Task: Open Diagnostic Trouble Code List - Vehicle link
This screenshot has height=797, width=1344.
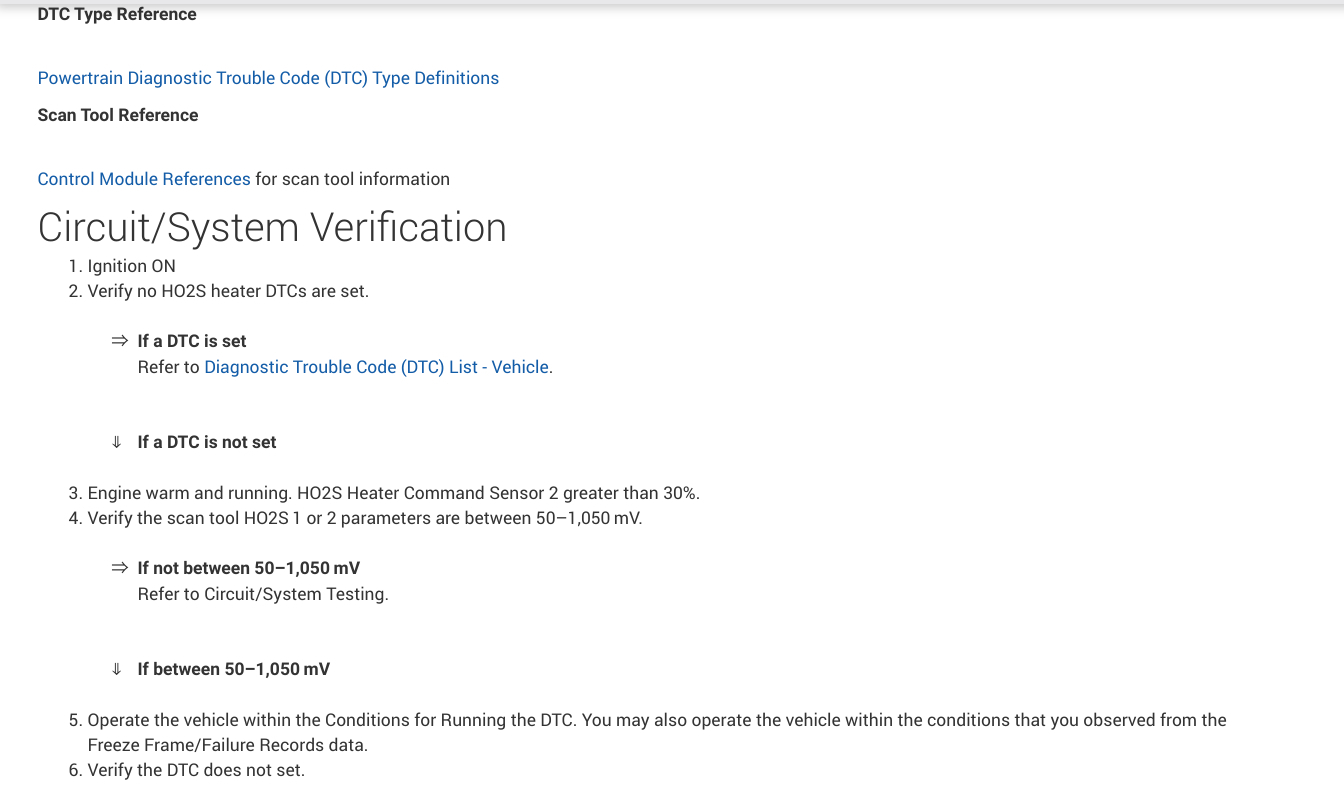Action: pyautogui.click(x=376, y=367)
